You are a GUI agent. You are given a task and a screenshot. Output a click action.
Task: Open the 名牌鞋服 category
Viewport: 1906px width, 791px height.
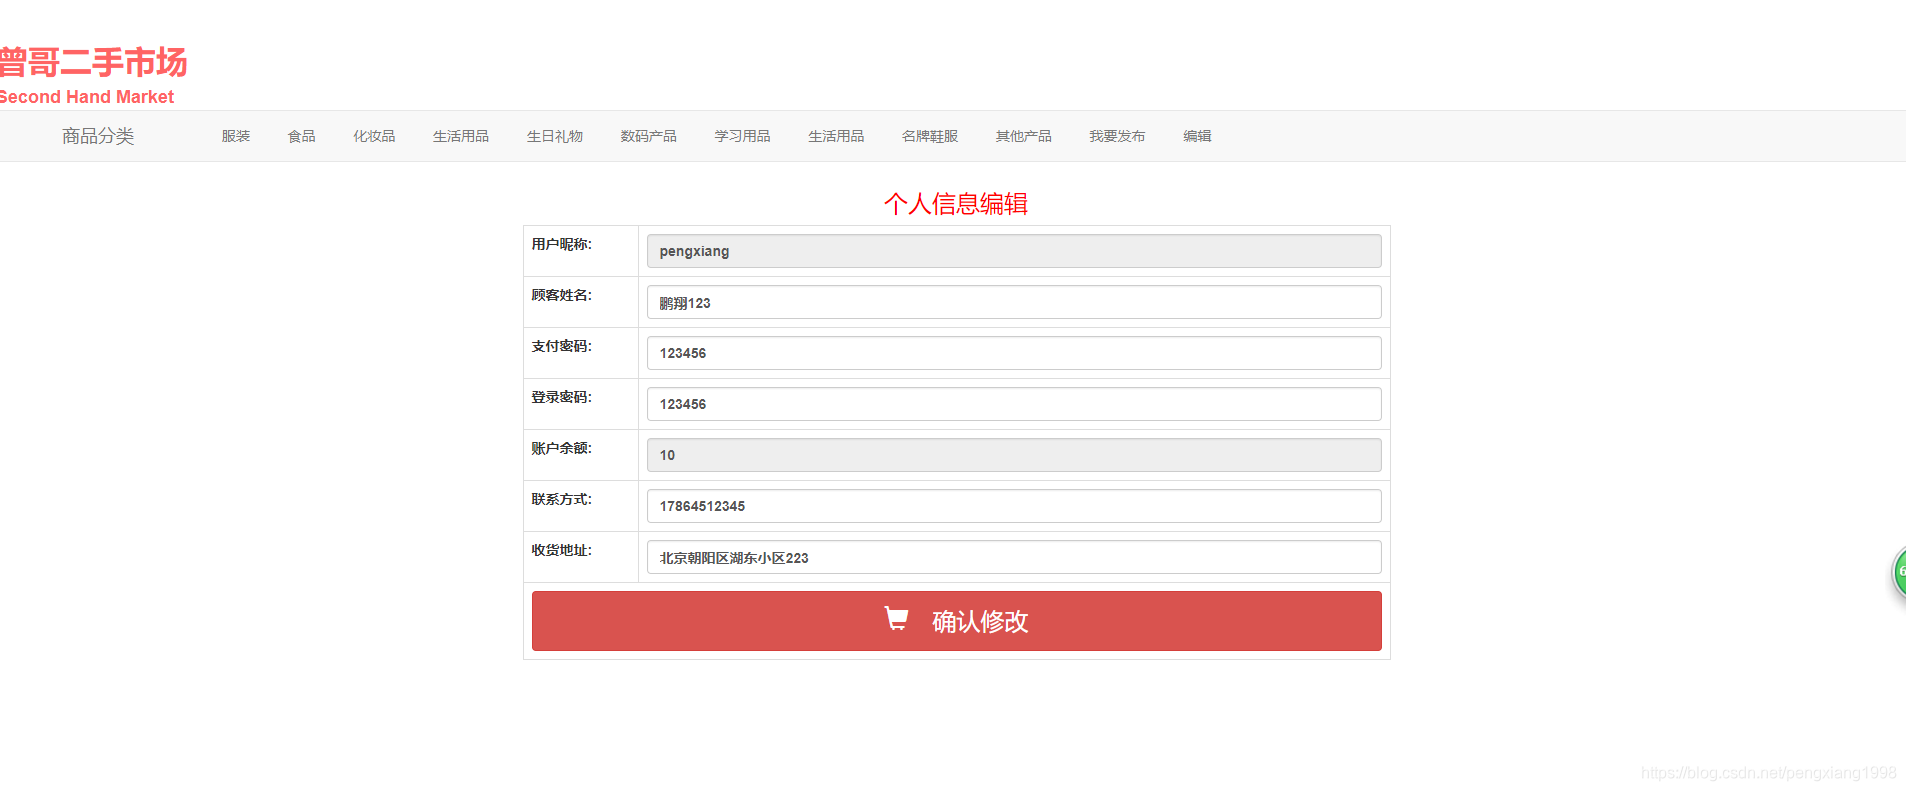(930, 136)
